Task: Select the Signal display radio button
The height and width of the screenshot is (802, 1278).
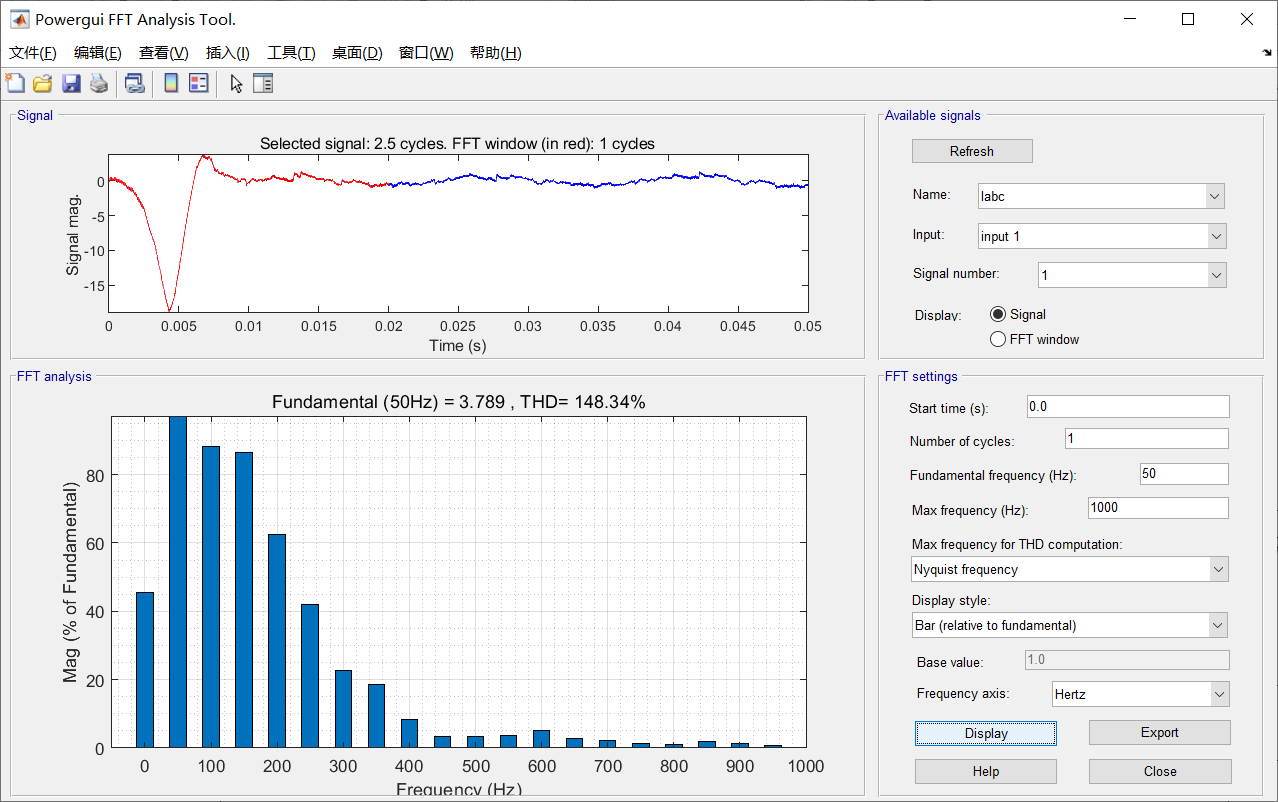Action: (997, 314)
